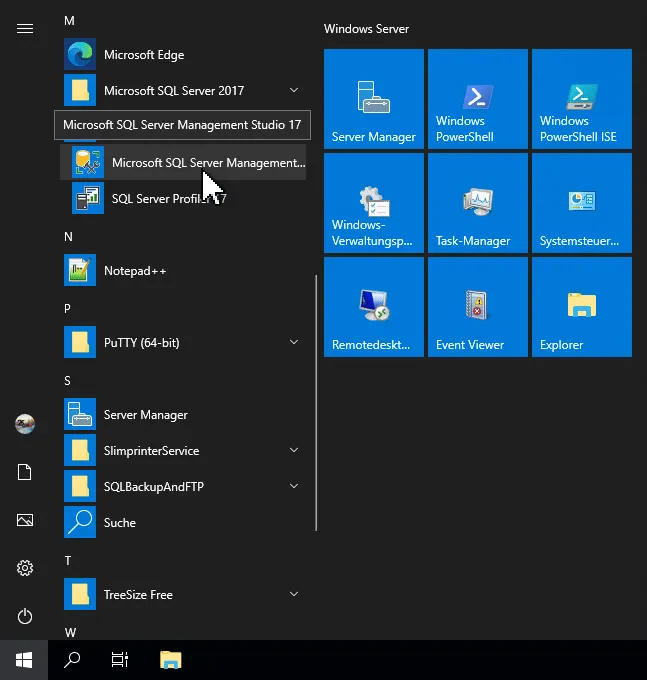647x680 pixels.
Task: Click the Power button icon
Action: pyautogui.click(x=25, y=616)
